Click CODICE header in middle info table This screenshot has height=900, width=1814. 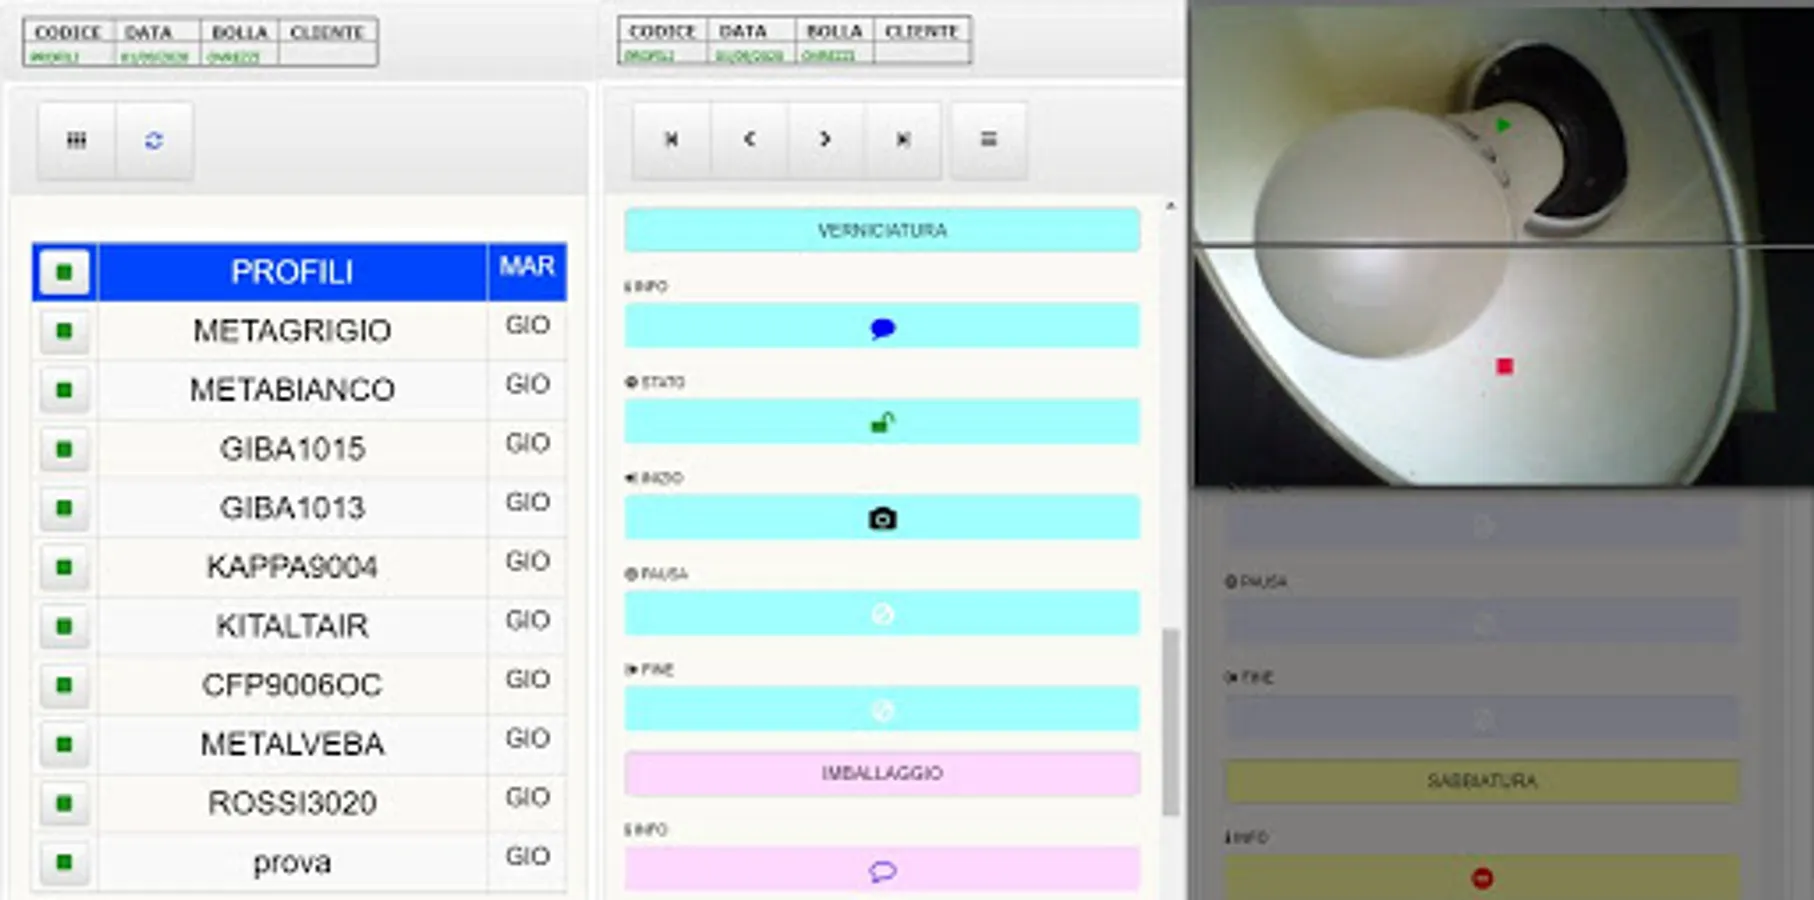(x=662, y=31)
